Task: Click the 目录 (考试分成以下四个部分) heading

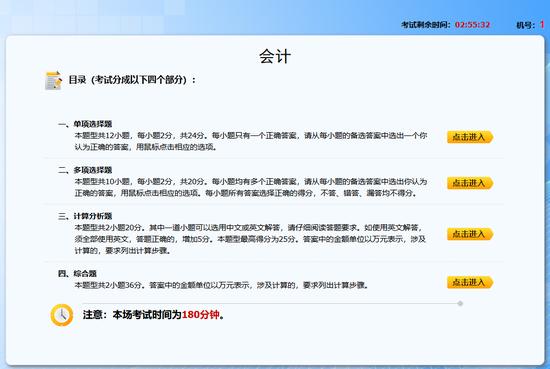Action: 132,80
